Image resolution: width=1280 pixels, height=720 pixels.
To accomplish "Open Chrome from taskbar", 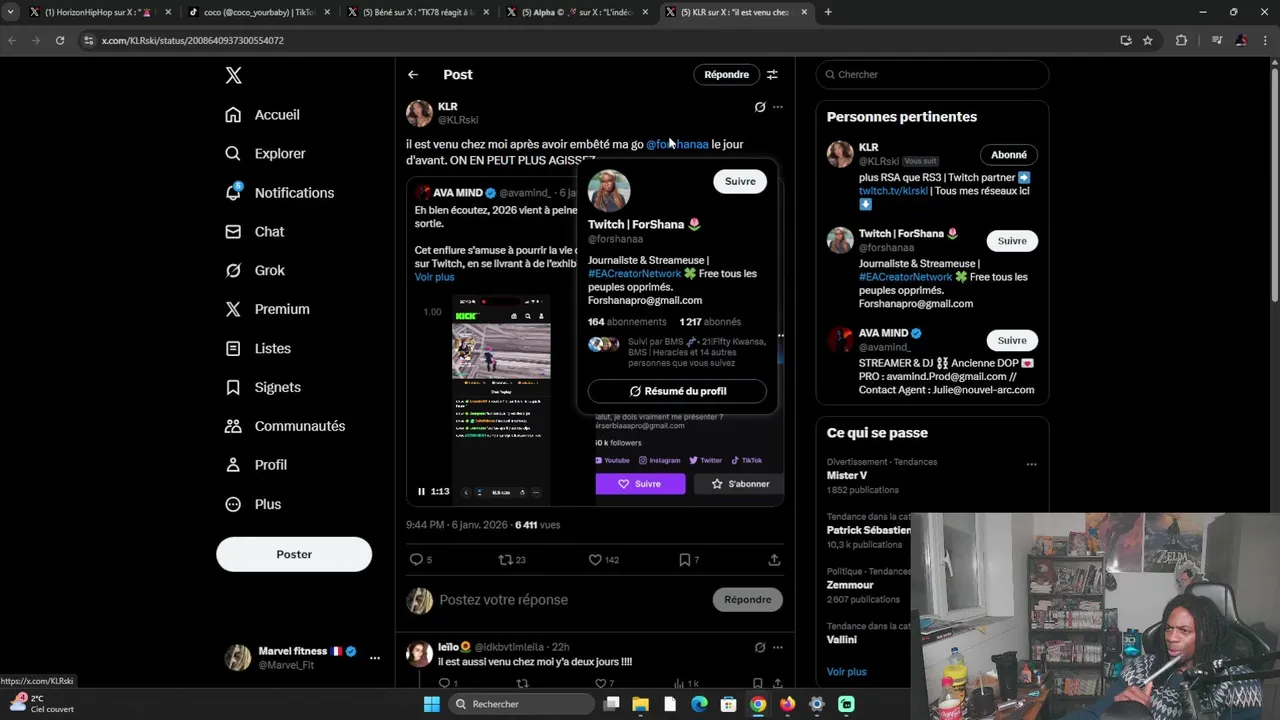I will point(758,704).
